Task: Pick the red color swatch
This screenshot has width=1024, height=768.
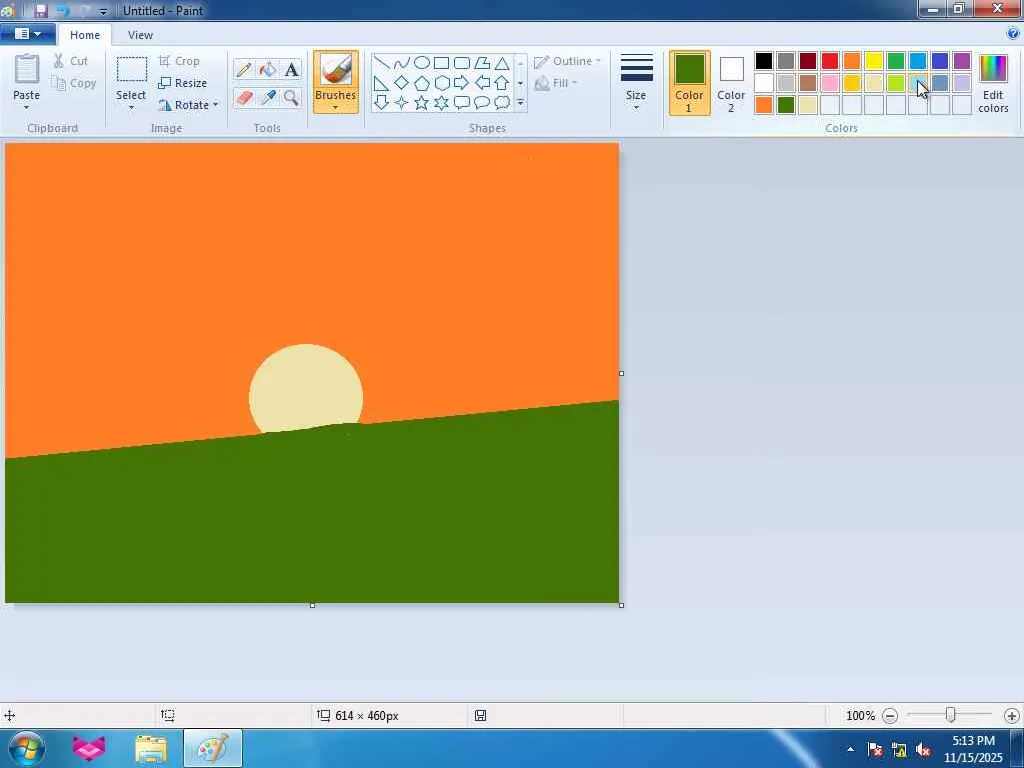Action: 830,62
